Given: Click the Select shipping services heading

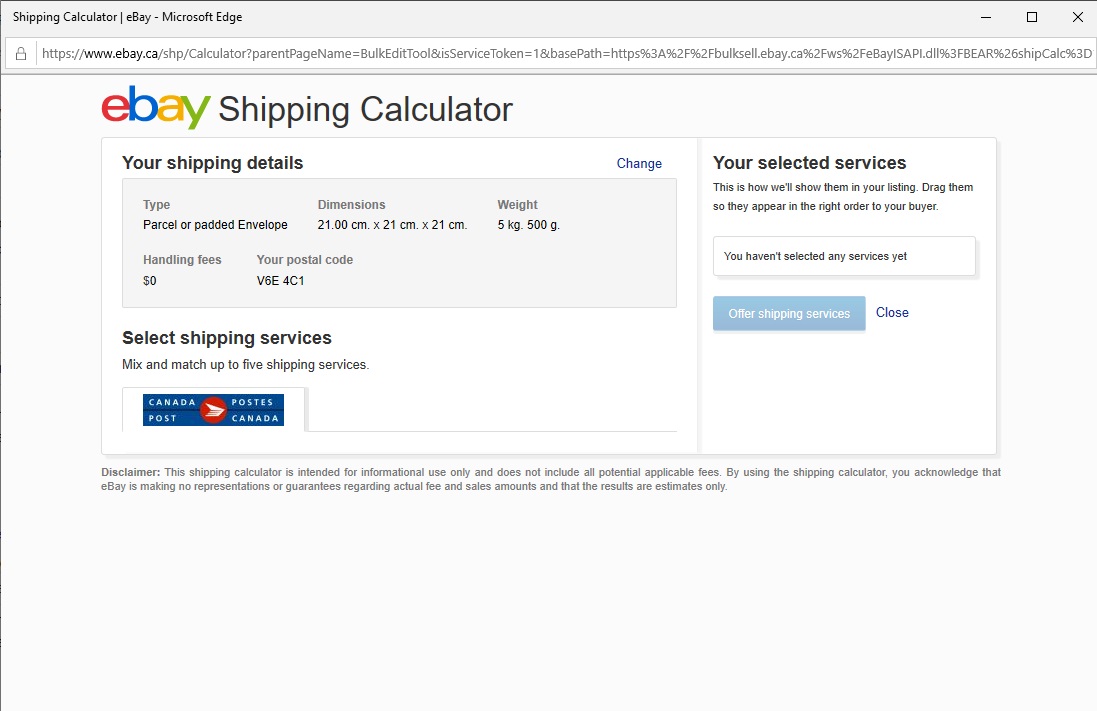Looking at the screenshot, I should tap(227, 338).
